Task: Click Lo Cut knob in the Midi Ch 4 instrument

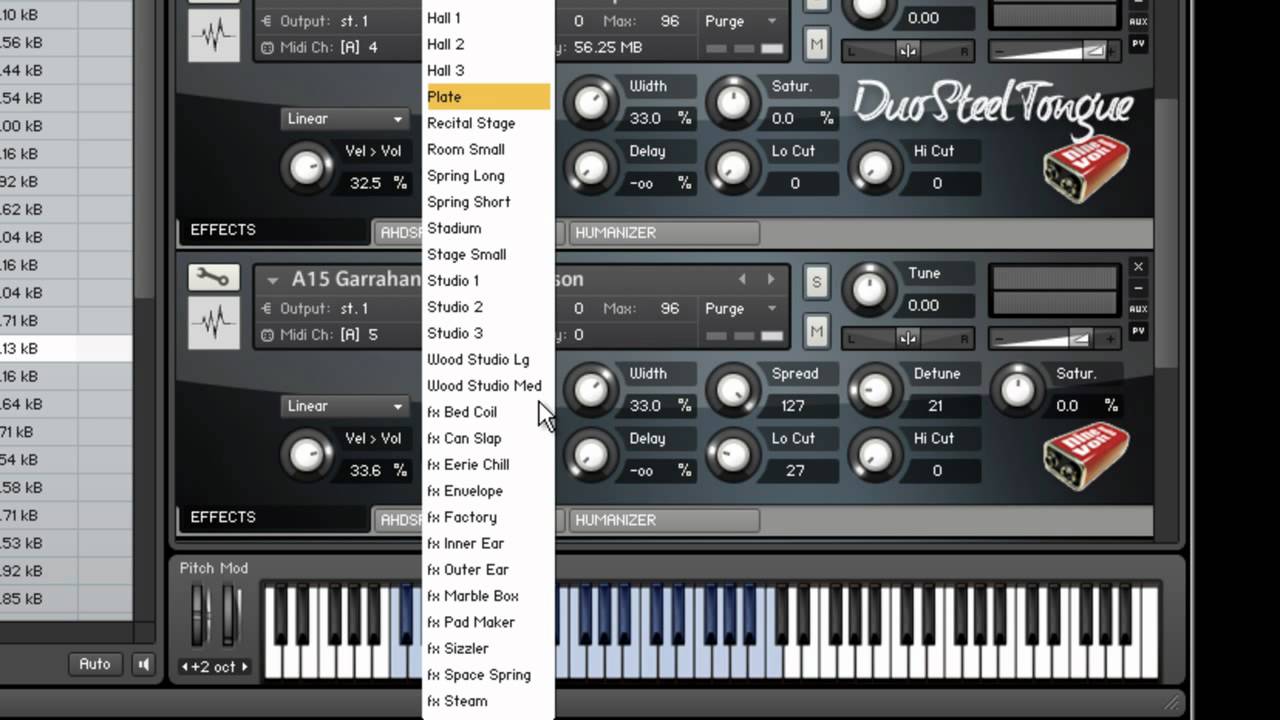Action: click(733, 167)
